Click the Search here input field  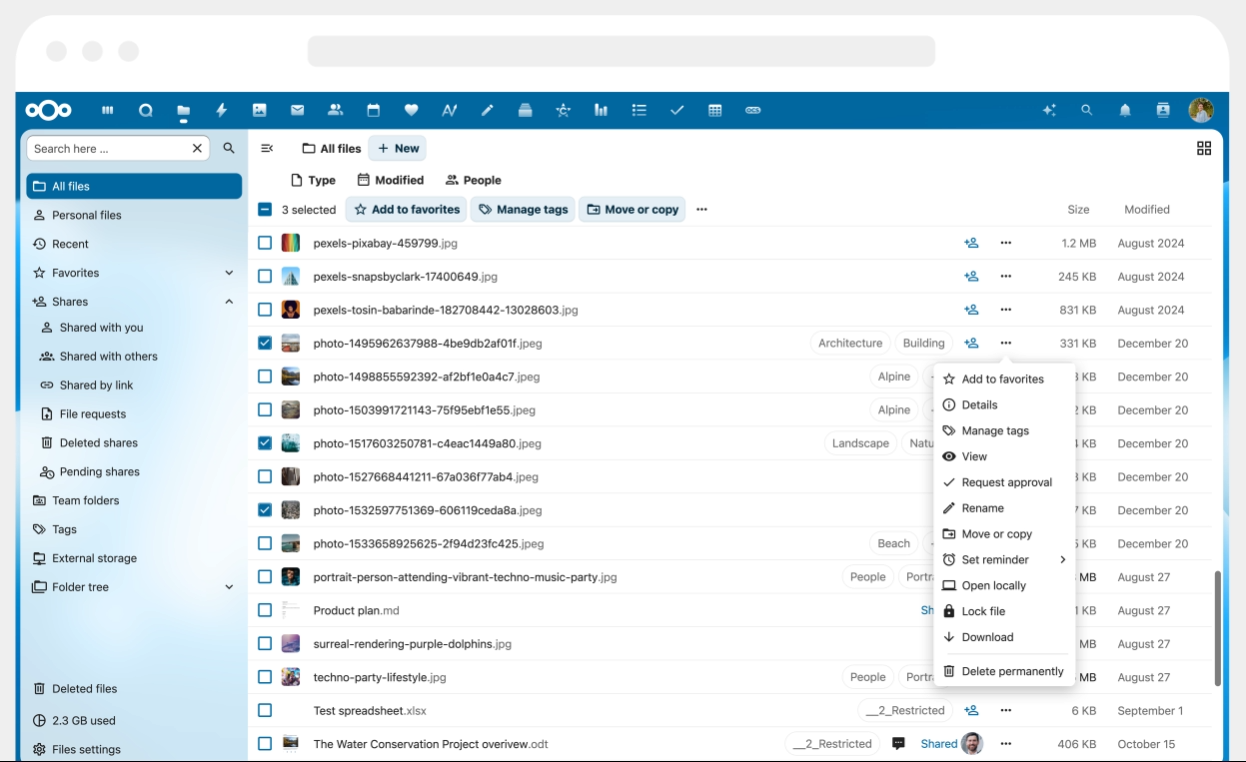108,148
